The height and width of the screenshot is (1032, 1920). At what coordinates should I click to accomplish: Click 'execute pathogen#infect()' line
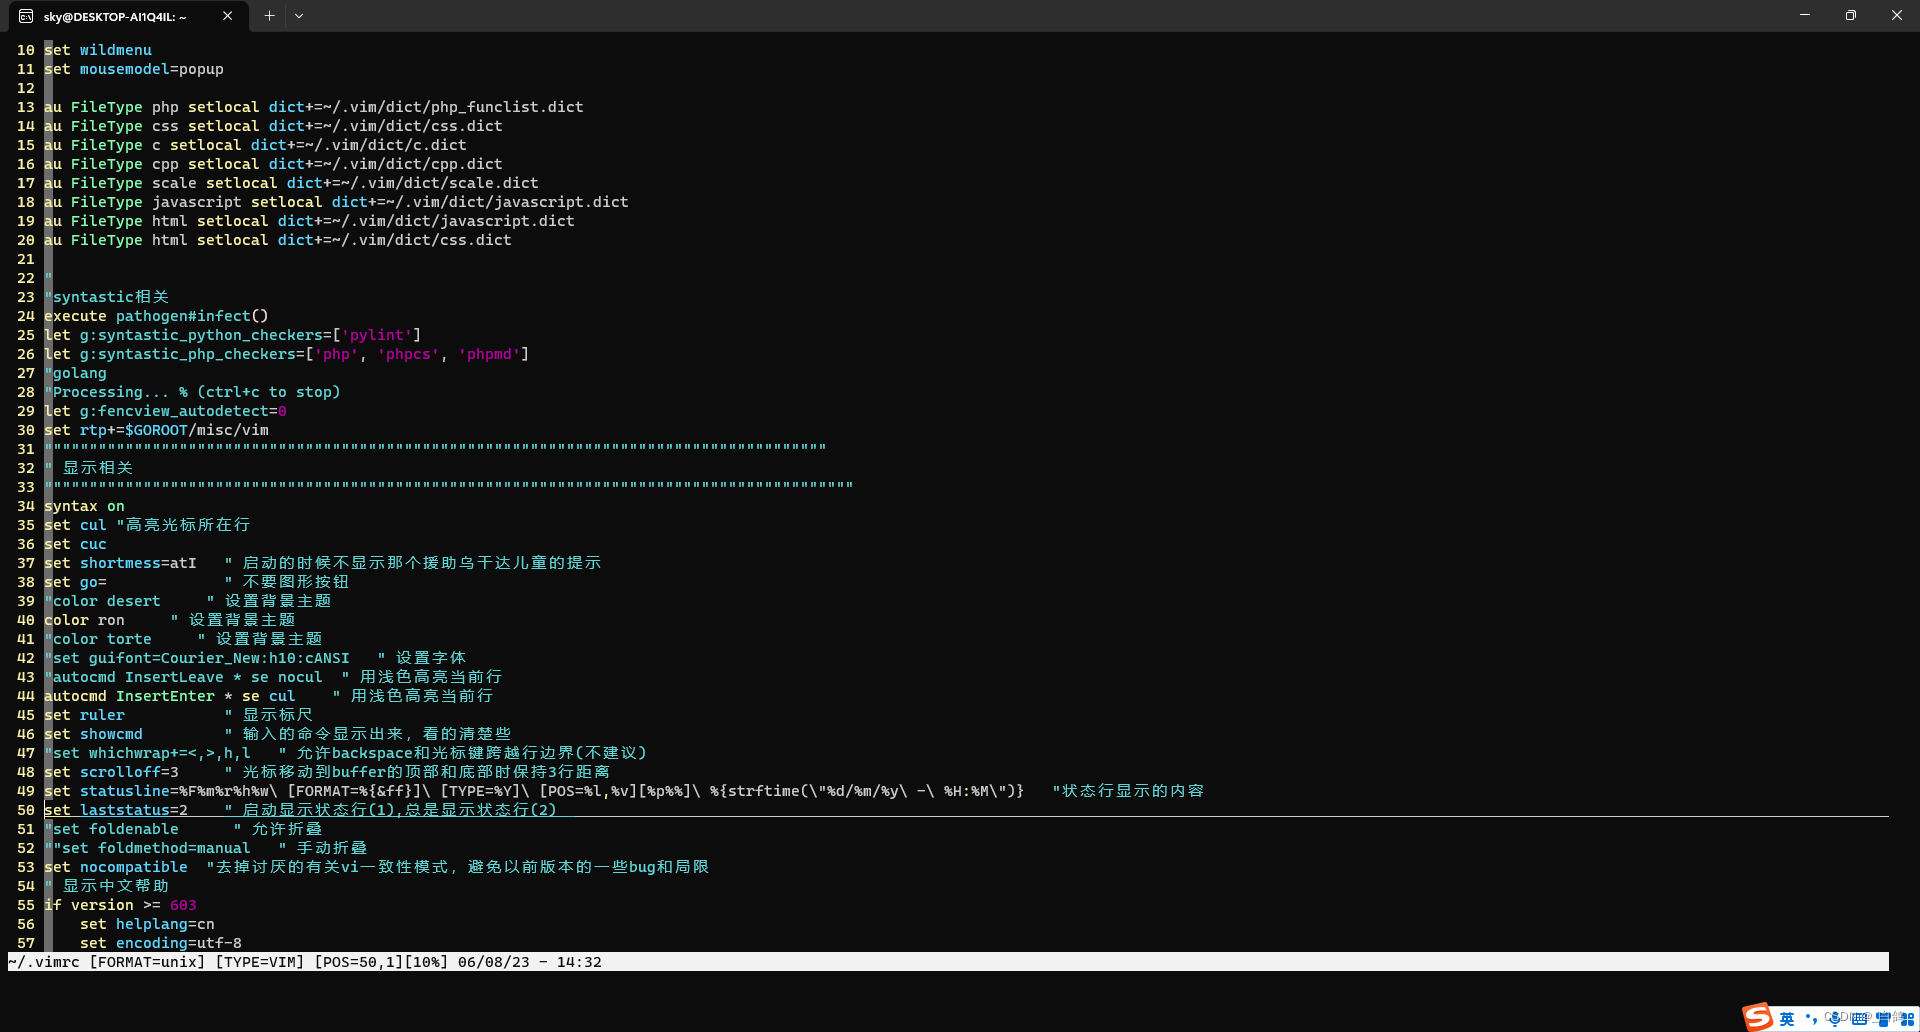pos(156,316)
